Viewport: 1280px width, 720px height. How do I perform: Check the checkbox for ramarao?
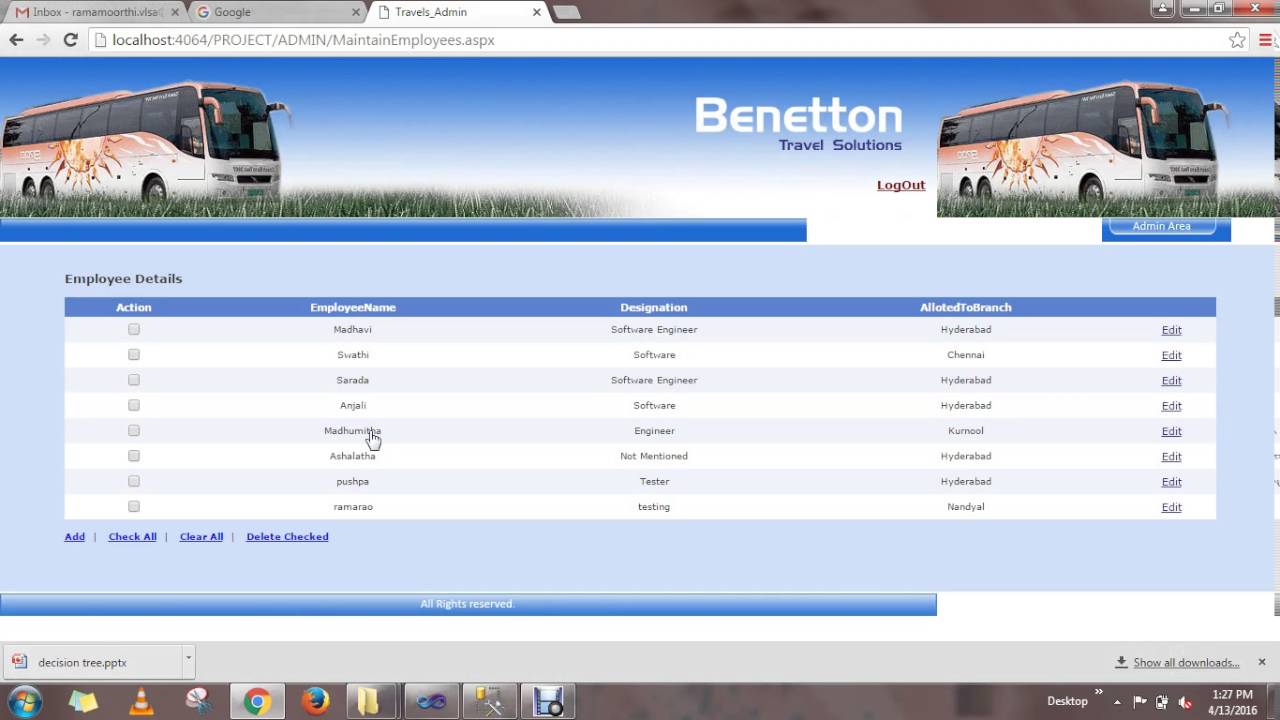click(134, 506)
